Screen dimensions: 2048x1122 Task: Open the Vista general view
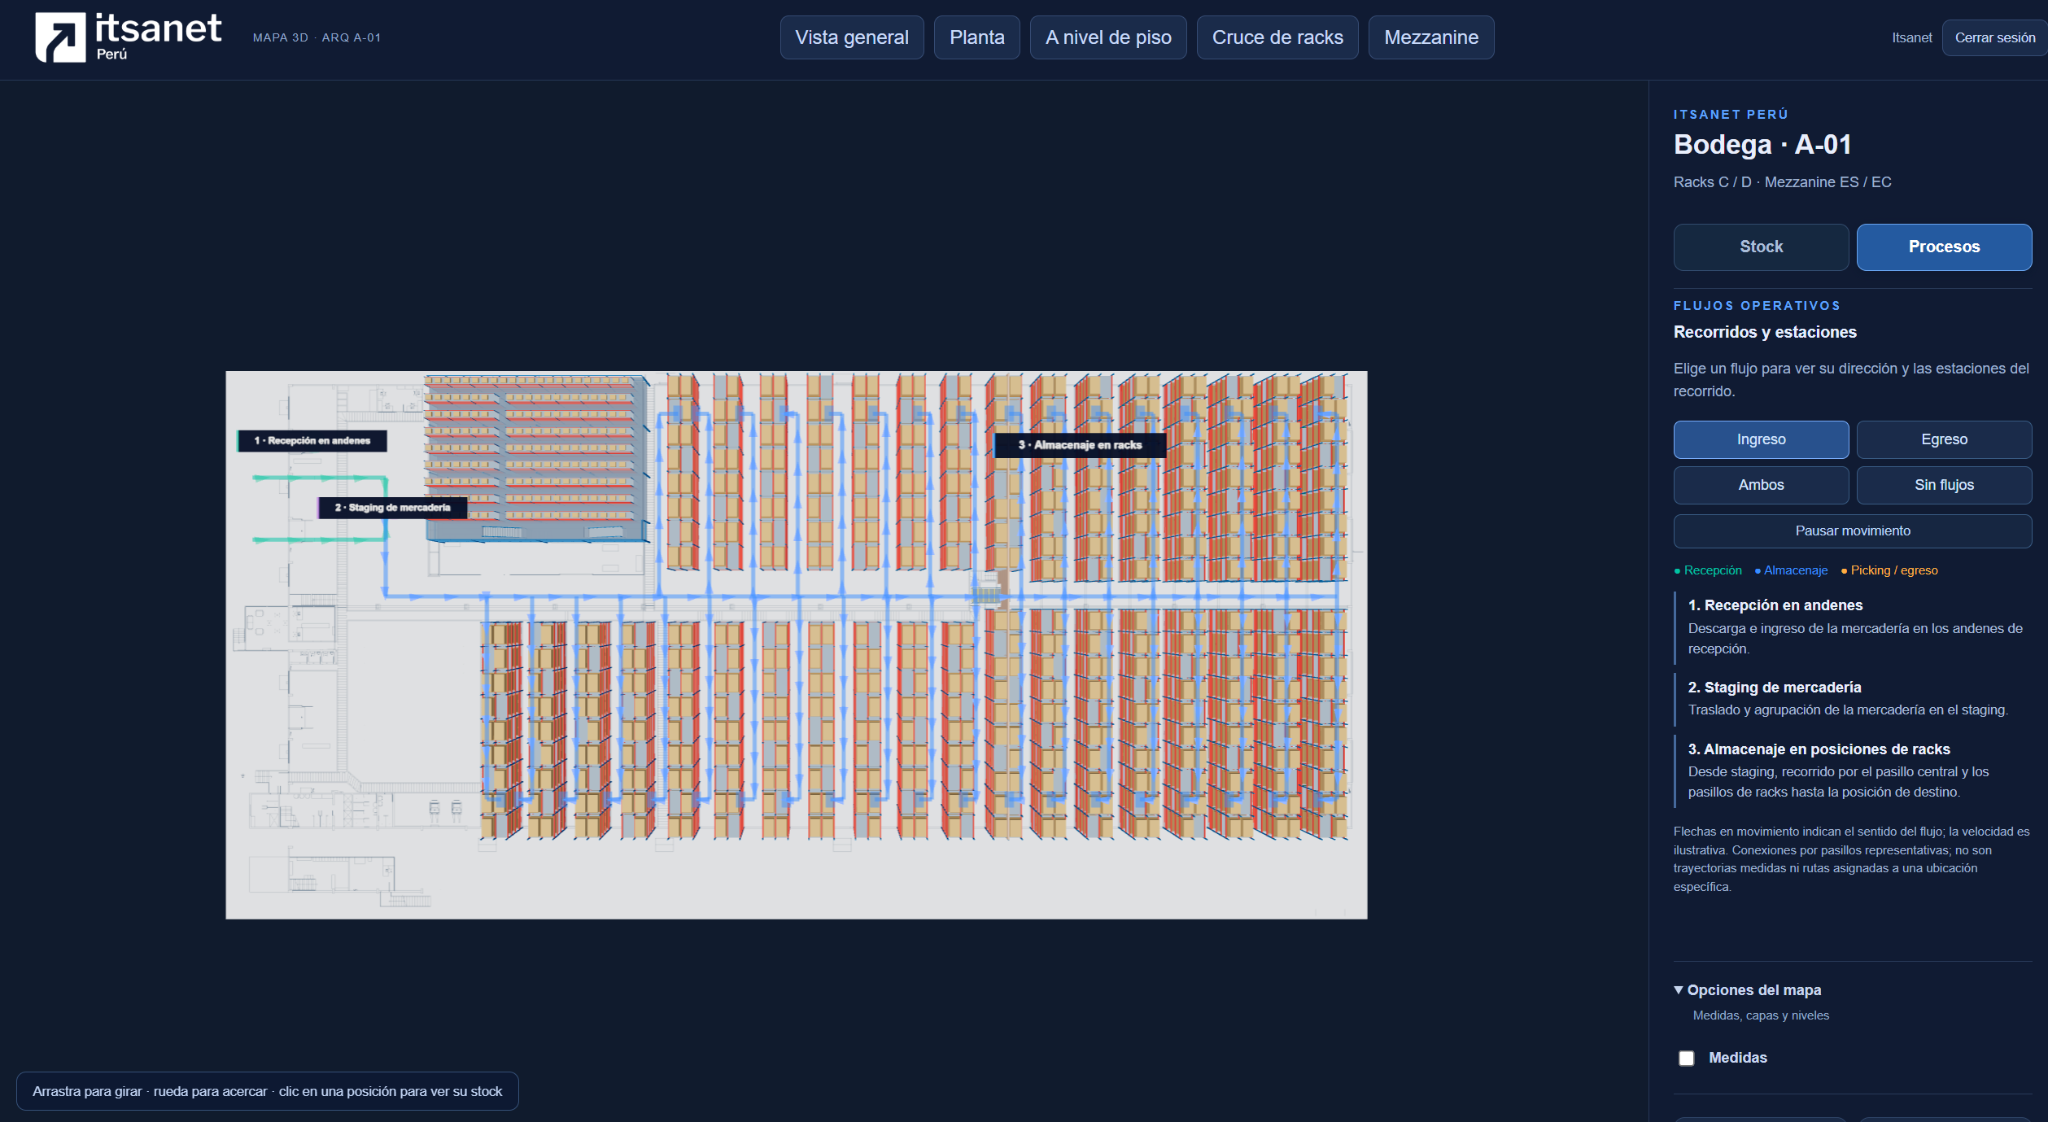coord(852,37)
